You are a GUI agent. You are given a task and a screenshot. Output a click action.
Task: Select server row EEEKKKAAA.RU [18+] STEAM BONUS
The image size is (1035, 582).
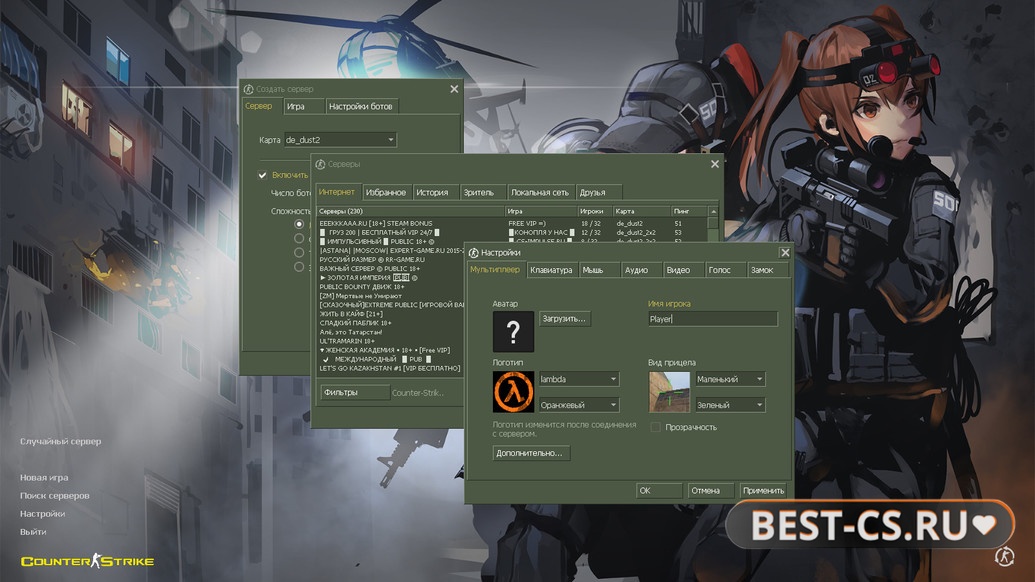pos(512,224)
